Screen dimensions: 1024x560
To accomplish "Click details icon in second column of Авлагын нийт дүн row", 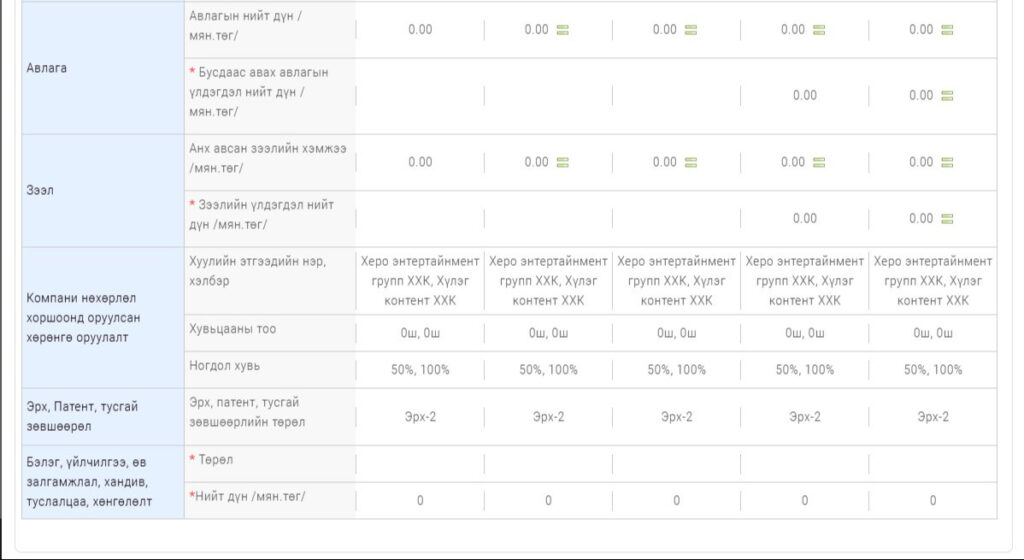I will click(562, 30).
